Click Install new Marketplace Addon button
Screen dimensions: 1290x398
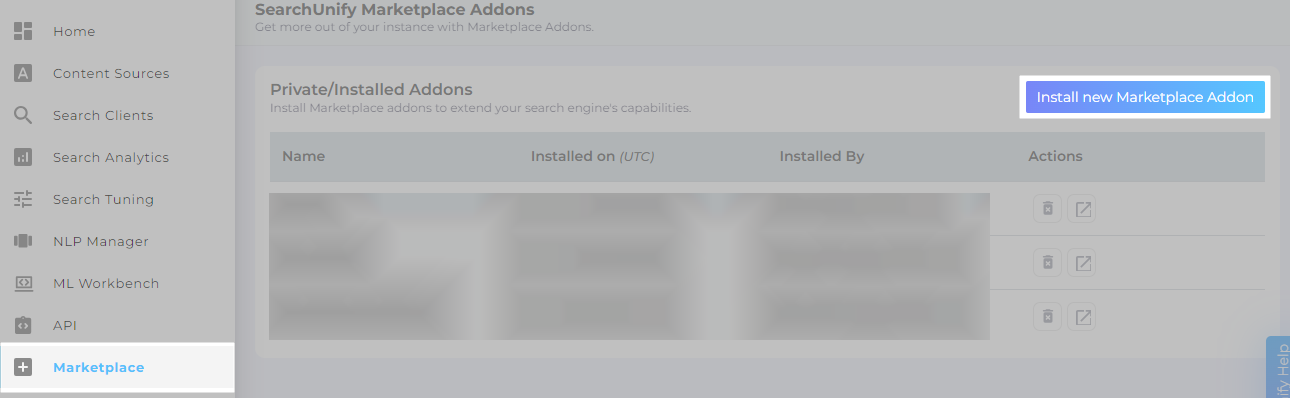(x=1145, y=97)
